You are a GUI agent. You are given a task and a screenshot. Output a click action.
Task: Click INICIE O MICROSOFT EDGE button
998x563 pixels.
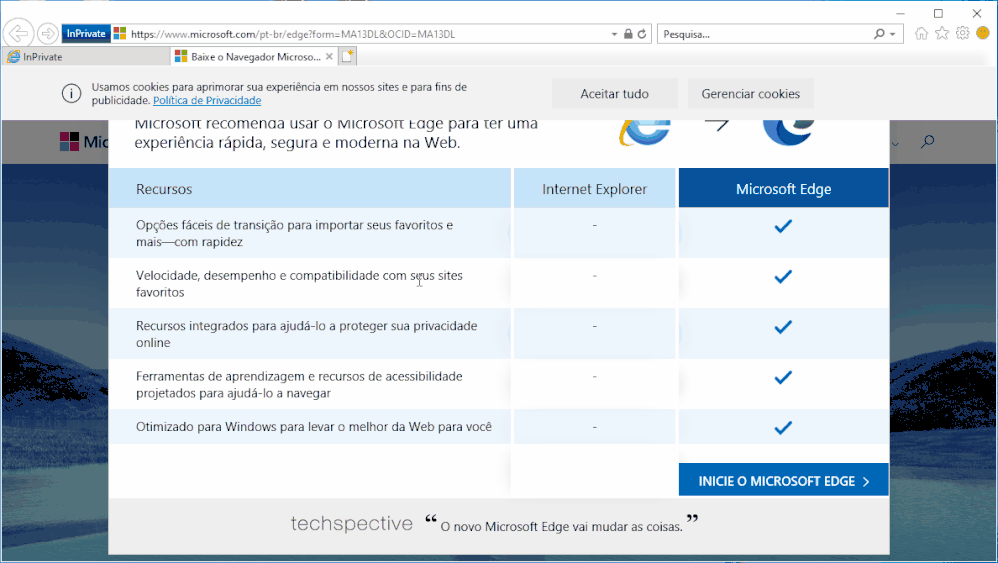tap(784, 481)
